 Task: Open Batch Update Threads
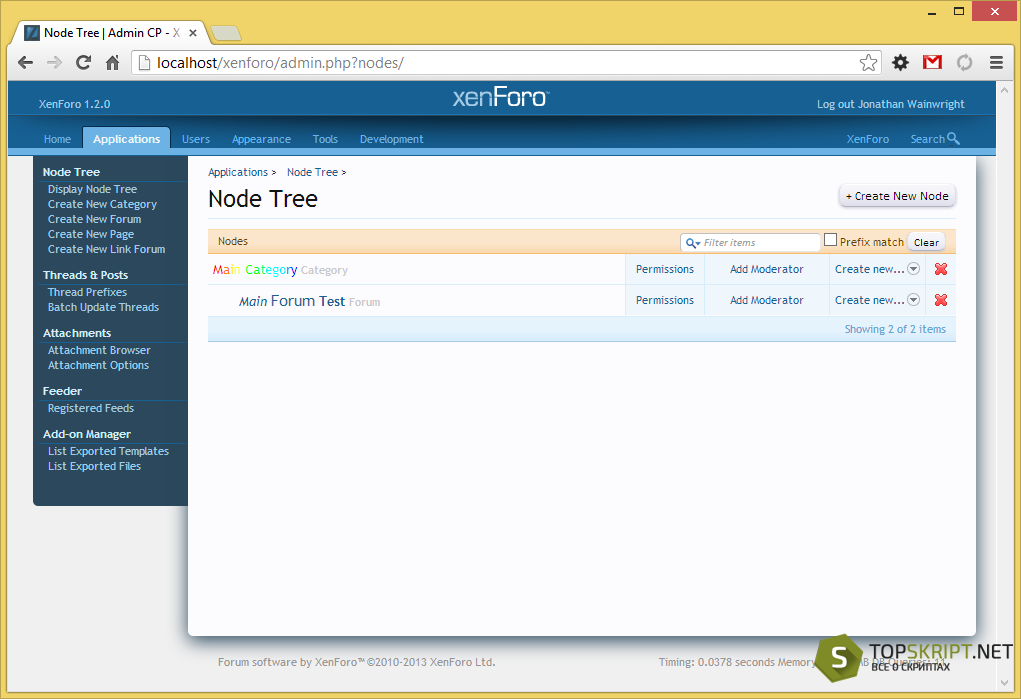(x=103, y=307)
